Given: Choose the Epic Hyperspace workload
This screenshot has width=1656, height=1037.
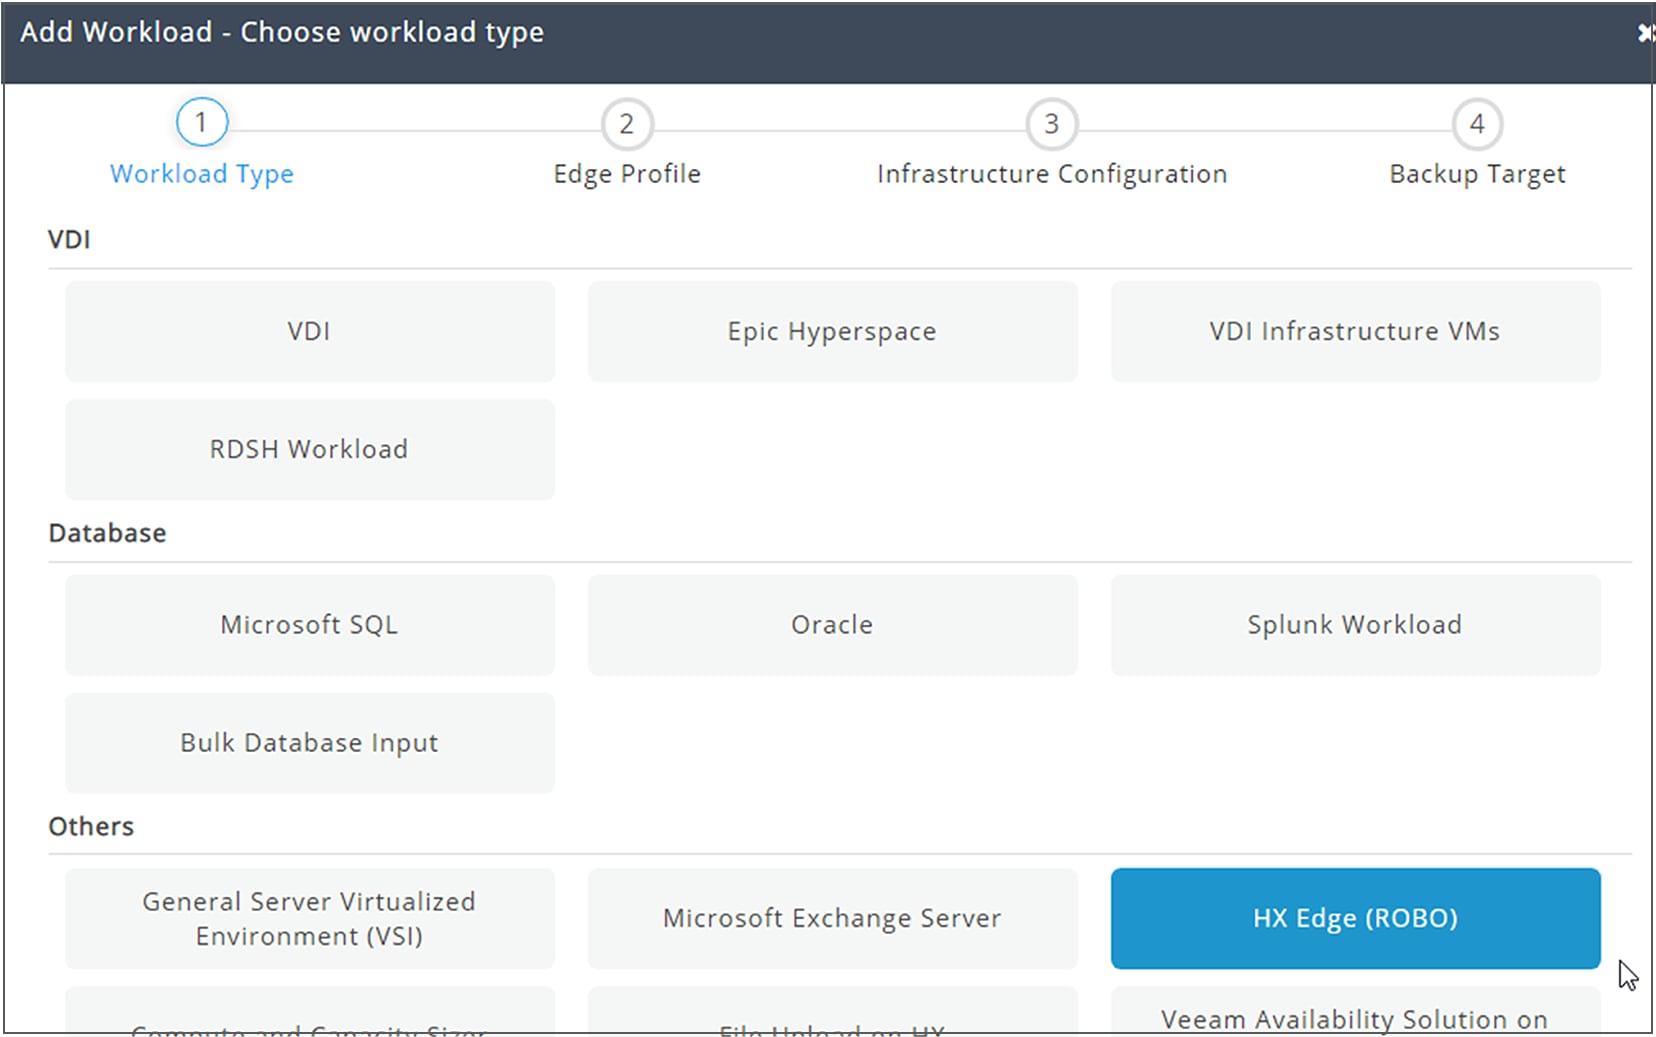Looking at the screenshot, I should coord(832,331).
